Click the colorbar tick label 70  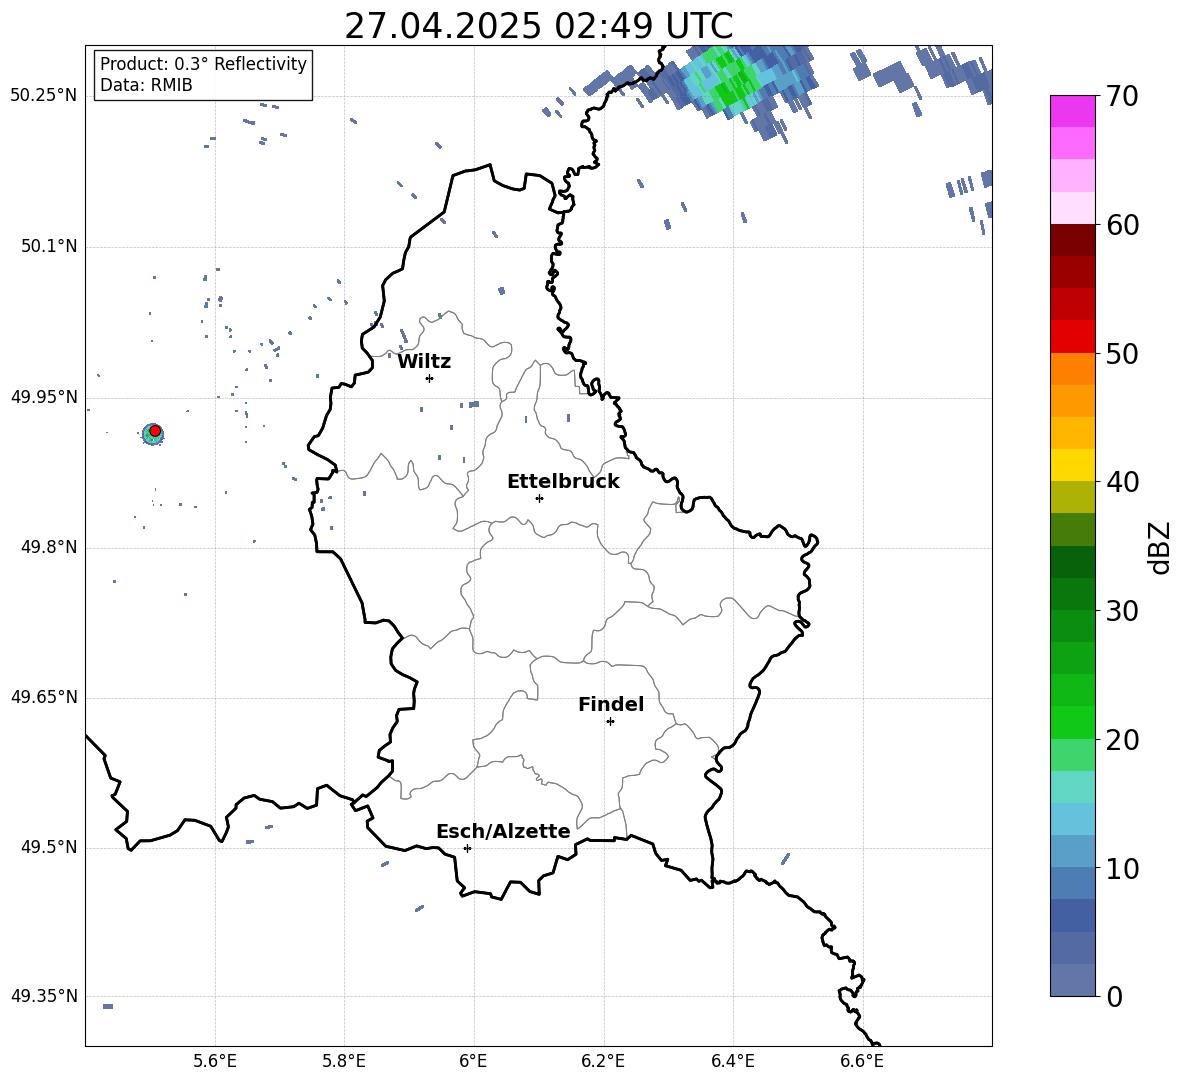point(1122,96)
